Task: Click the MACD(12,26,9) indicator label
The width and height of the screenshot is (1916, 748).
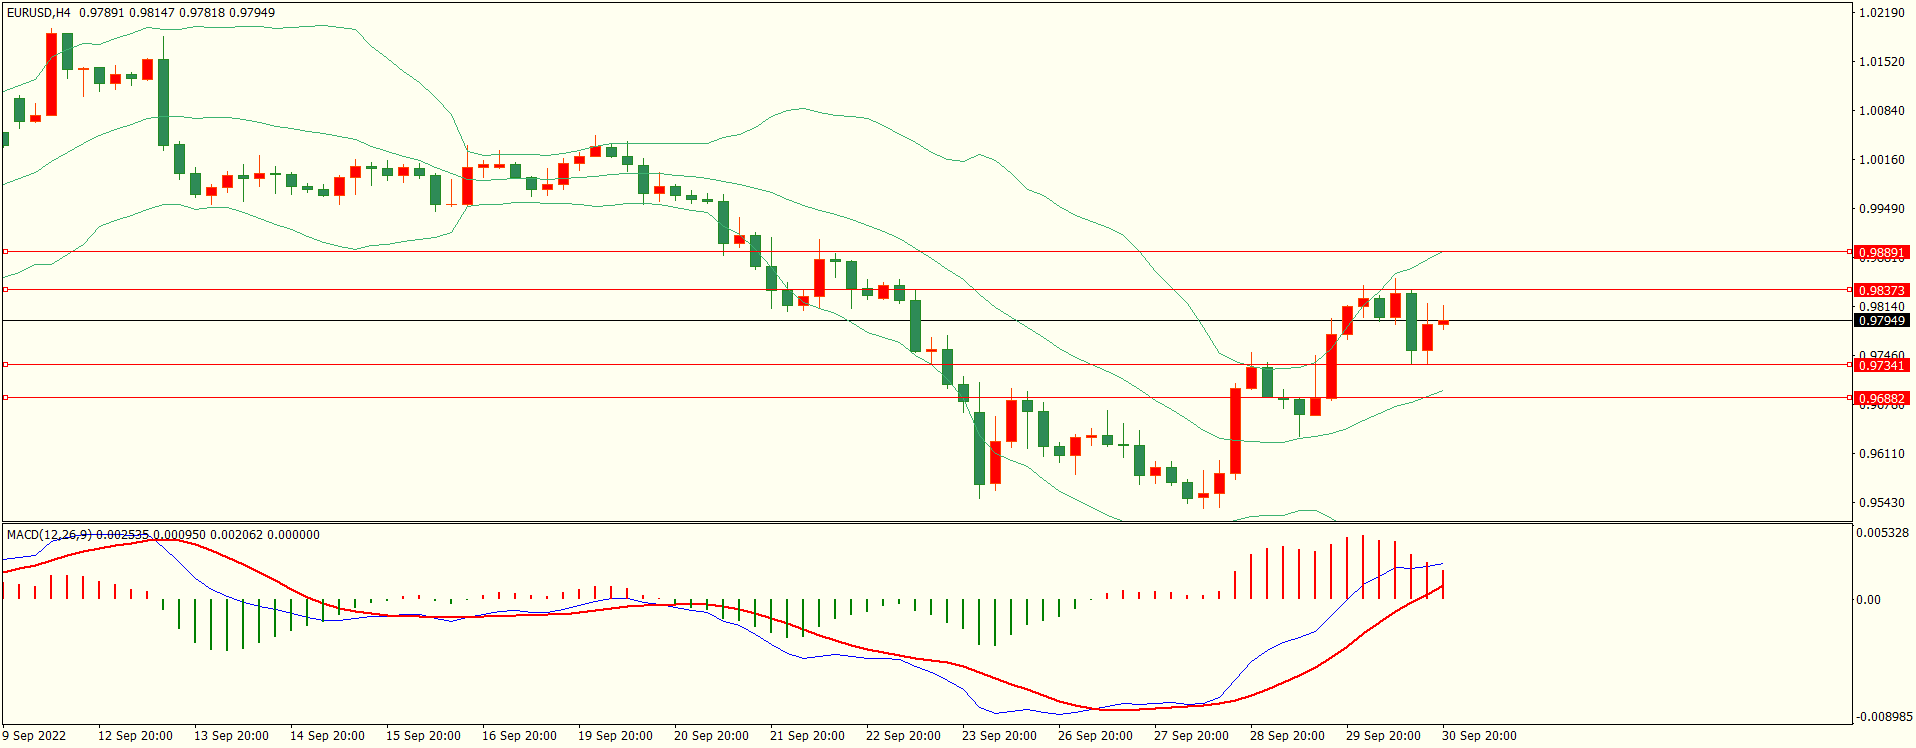Action: (49, 535)
